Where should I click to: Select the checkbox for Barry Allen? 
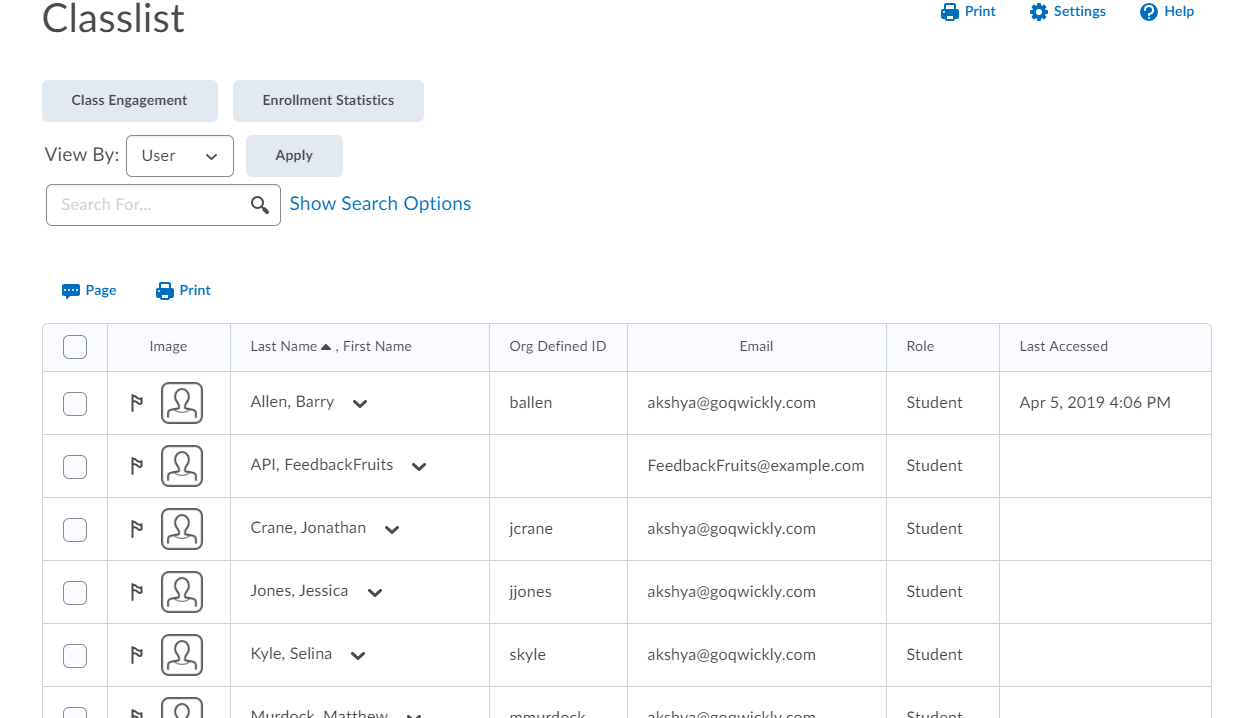pos(75,404)
